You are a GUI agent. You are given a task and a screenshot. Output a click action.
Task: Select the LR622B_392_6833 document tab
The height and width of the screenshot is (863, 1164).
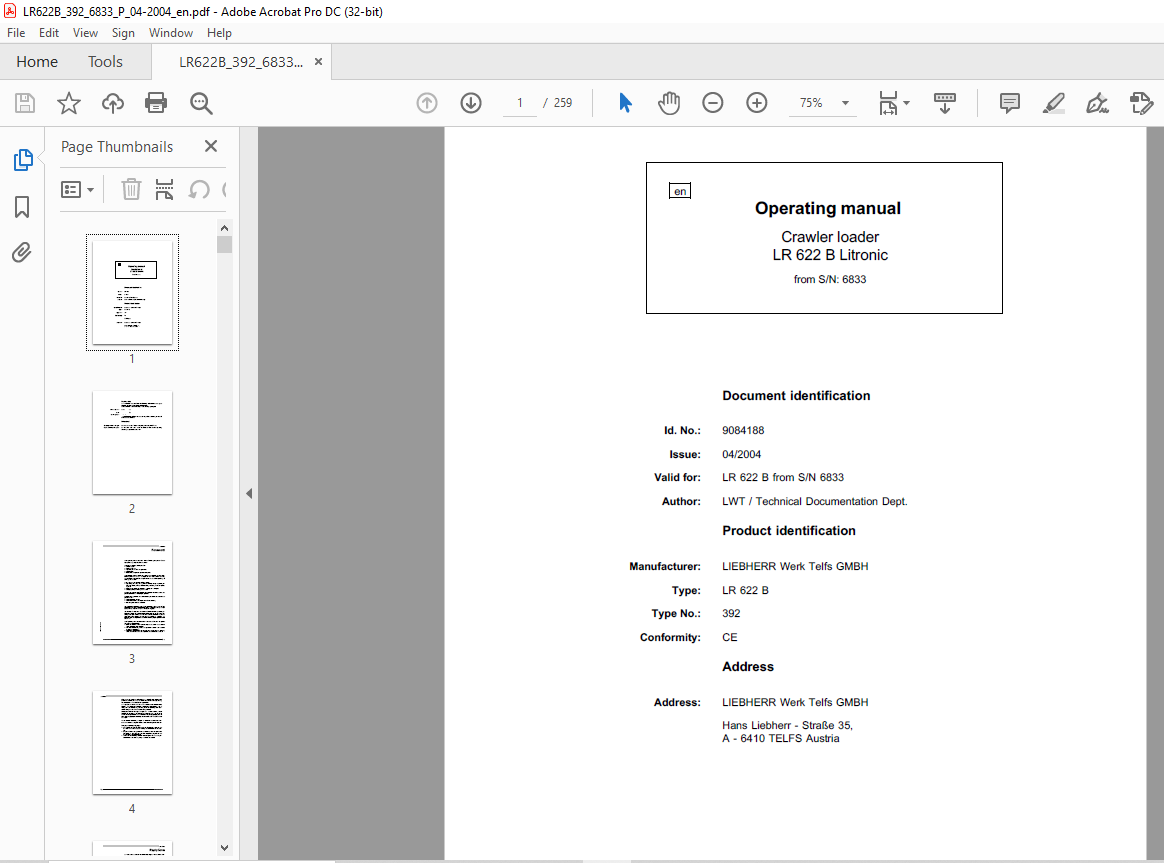pos(241,62)
